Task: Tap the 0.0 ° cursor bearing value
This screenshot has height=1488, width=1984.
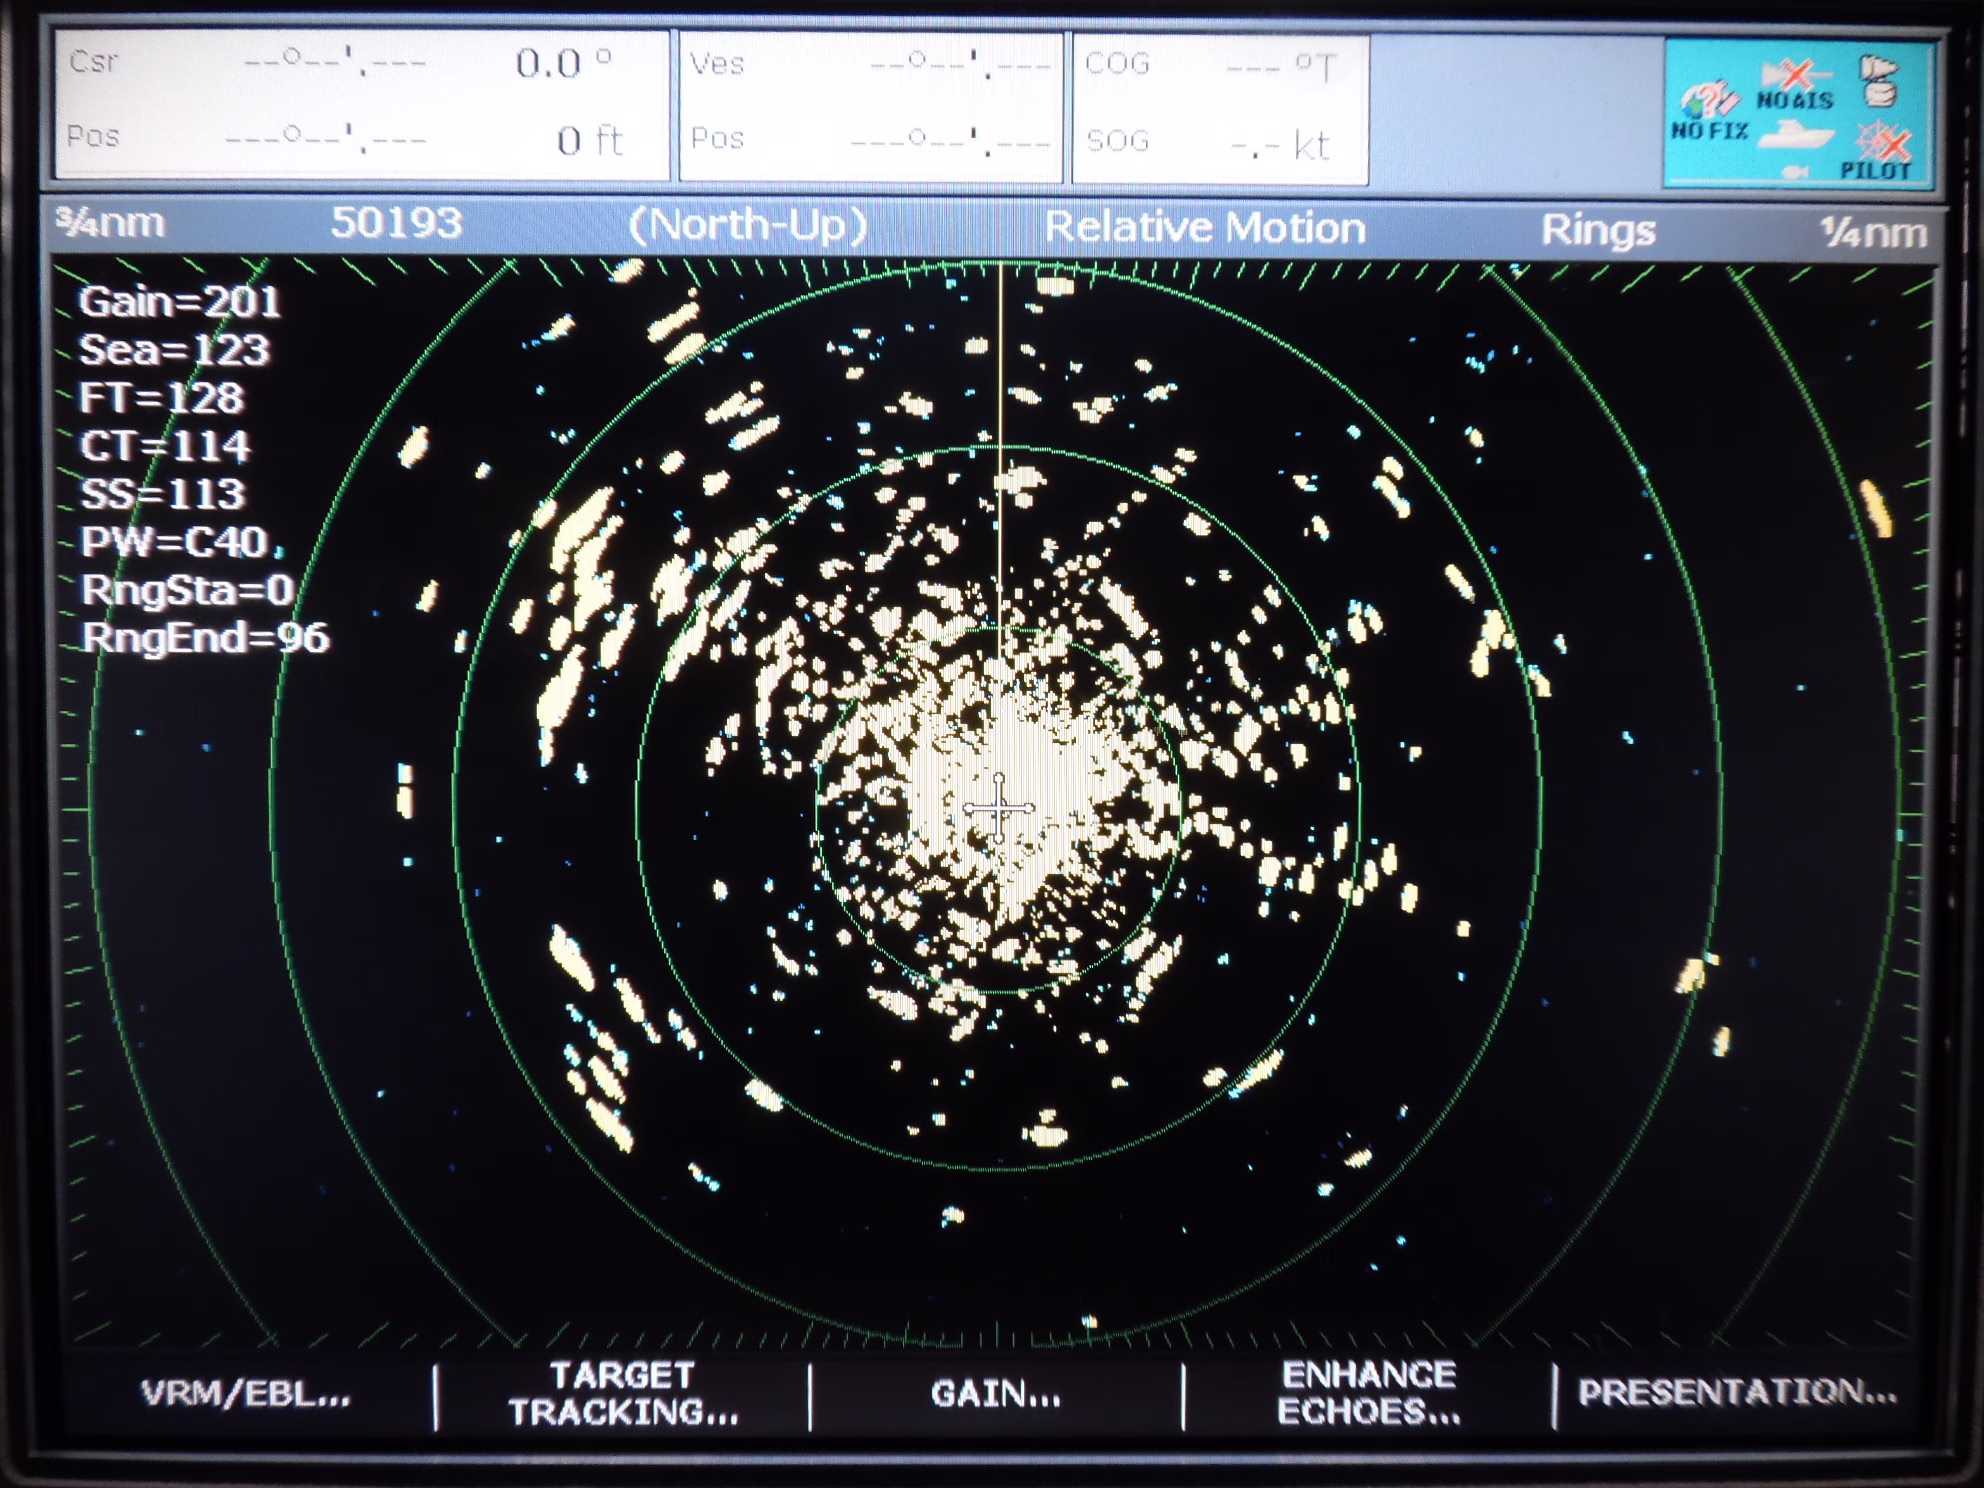Action: (563, 64)
